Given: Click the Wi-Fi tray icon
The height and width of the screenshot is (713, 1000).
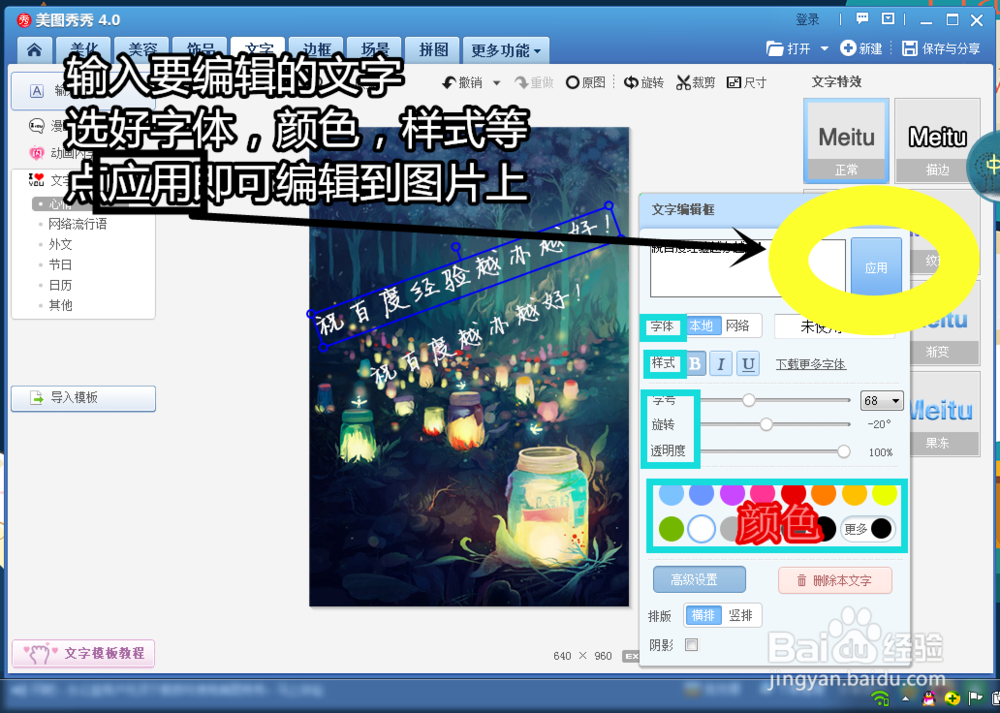Looking at the screenshot, I should pos(881,698).
